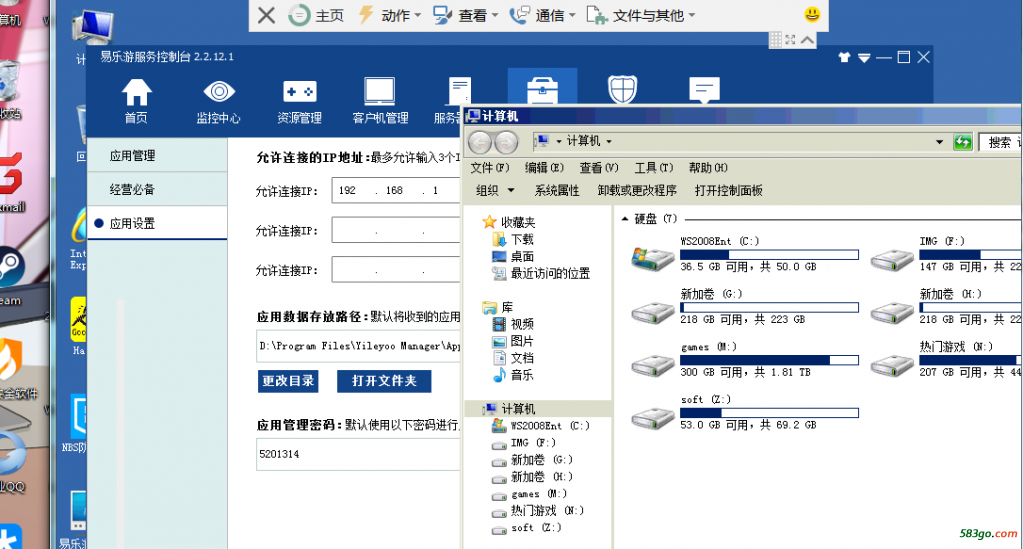Click the smiley face icon on remote toolbar
Image resolution: width=1023 pixels, height=549 pixels.
(x=812, y=14)
